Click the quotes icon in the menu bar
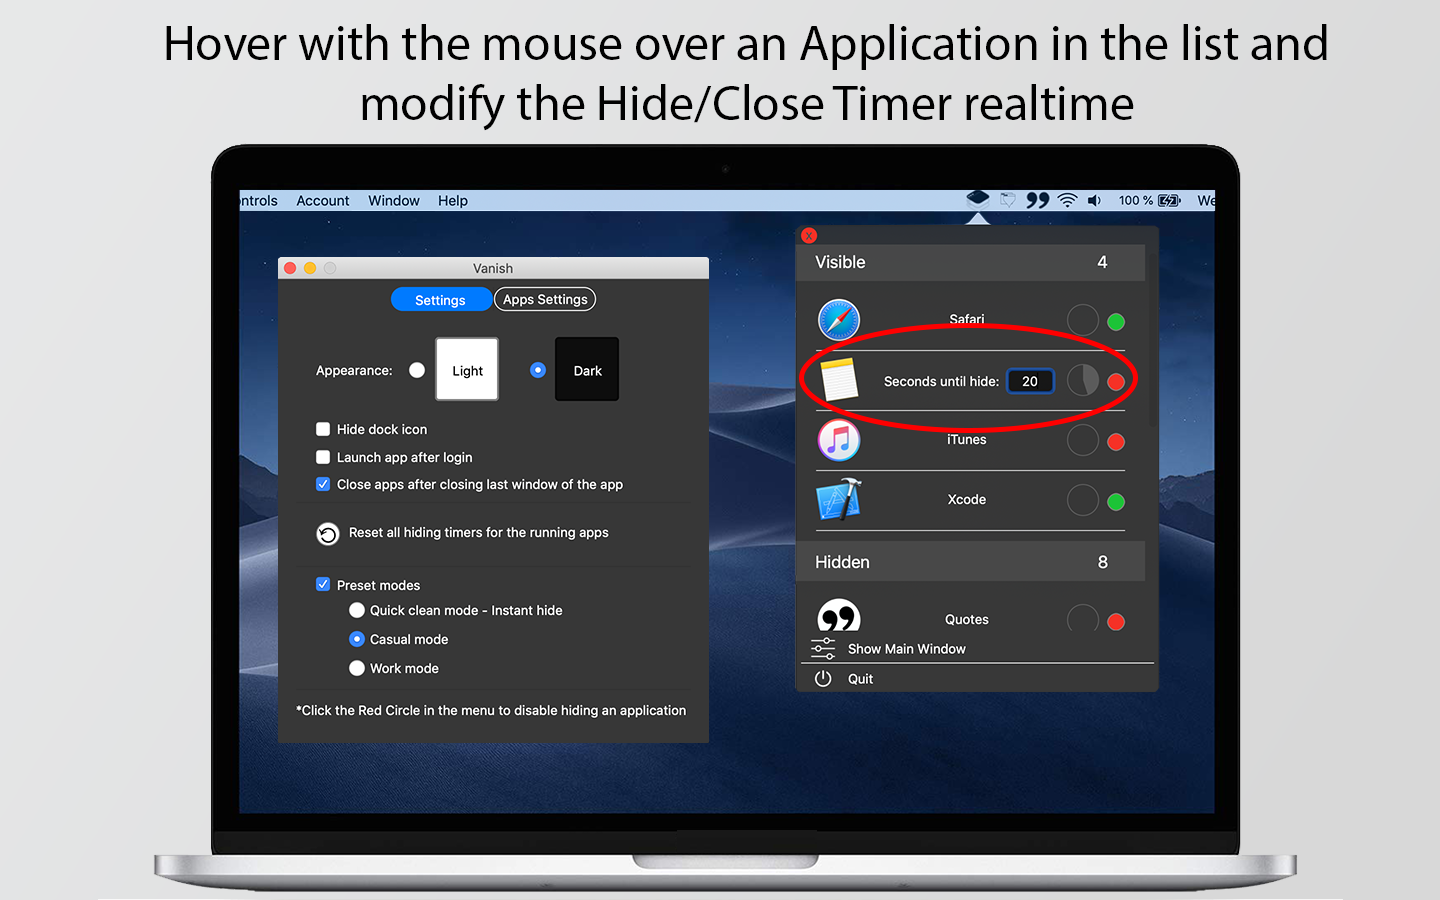This screenshot has height=900, width=1440. pos(1038,200)
